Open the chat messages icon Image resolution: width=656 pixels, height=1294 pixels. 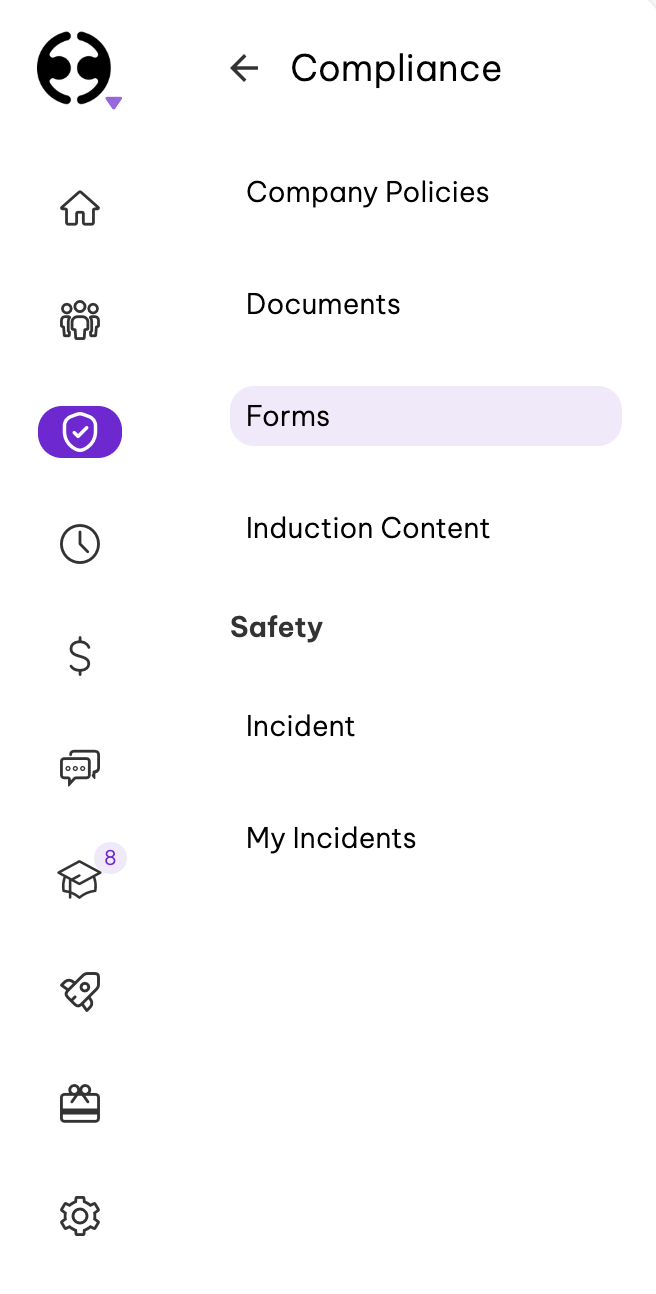(80, 768)
